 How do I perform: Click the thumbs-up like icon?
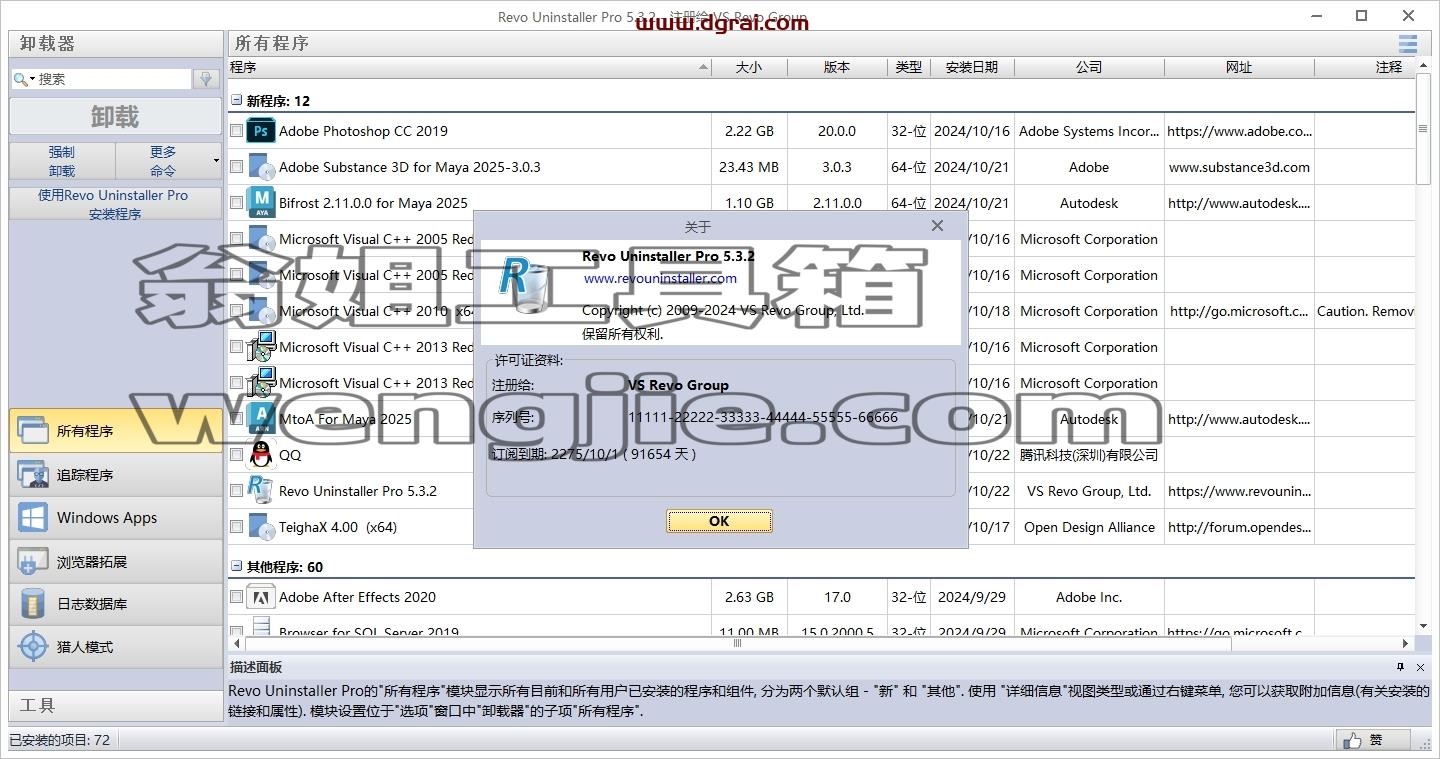pyautogui.click(x=1352, y=740)
